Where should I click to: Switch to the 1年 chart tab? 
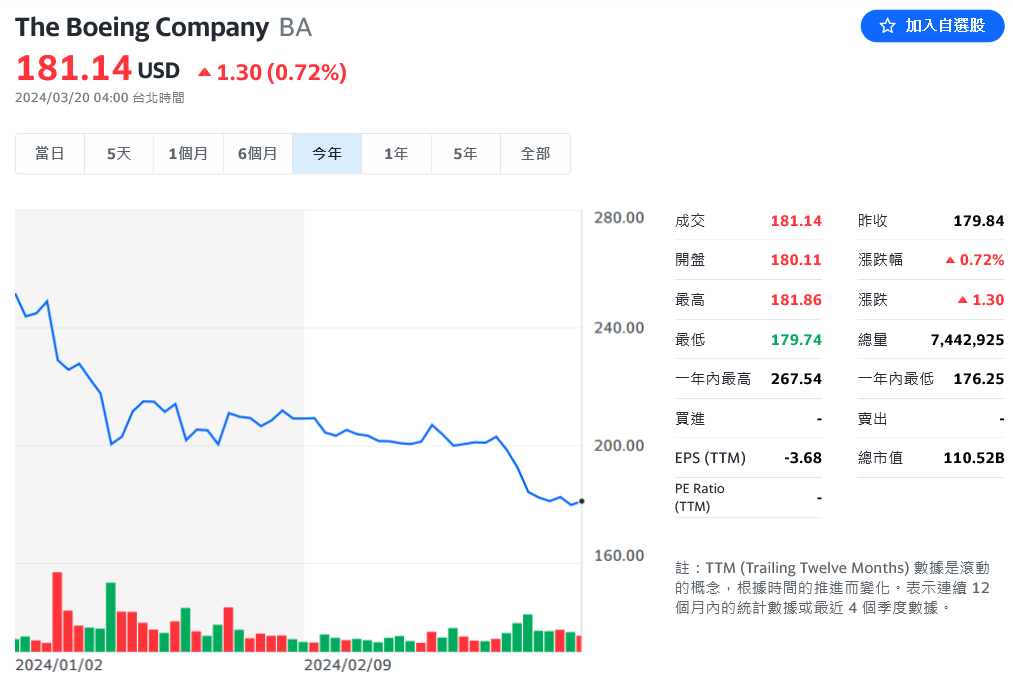pyautogui.click(x=396, y=154)
